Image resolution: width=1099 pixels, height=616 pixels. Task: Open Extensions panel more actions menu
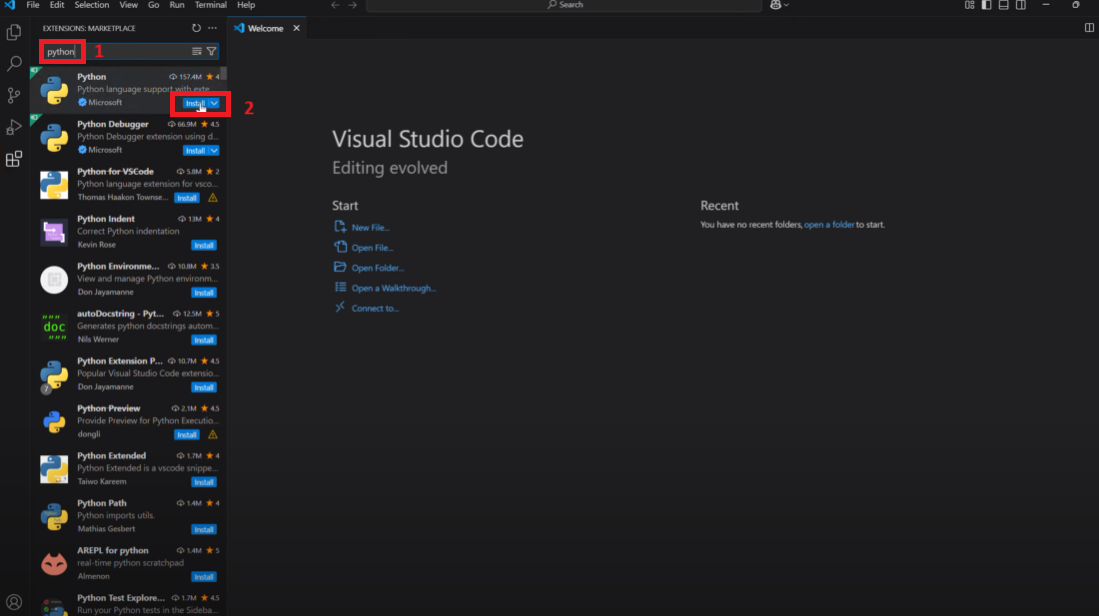[212, 28]
